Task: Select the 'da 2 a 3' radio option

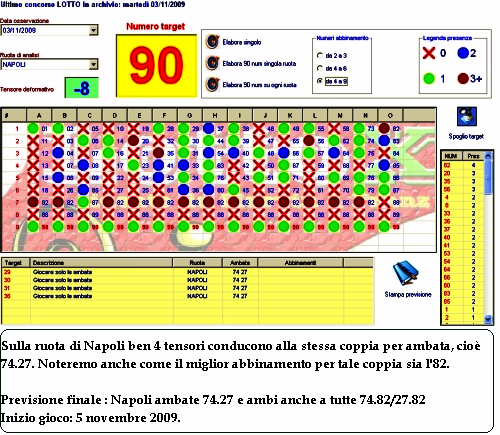Action: coord(320,55)
